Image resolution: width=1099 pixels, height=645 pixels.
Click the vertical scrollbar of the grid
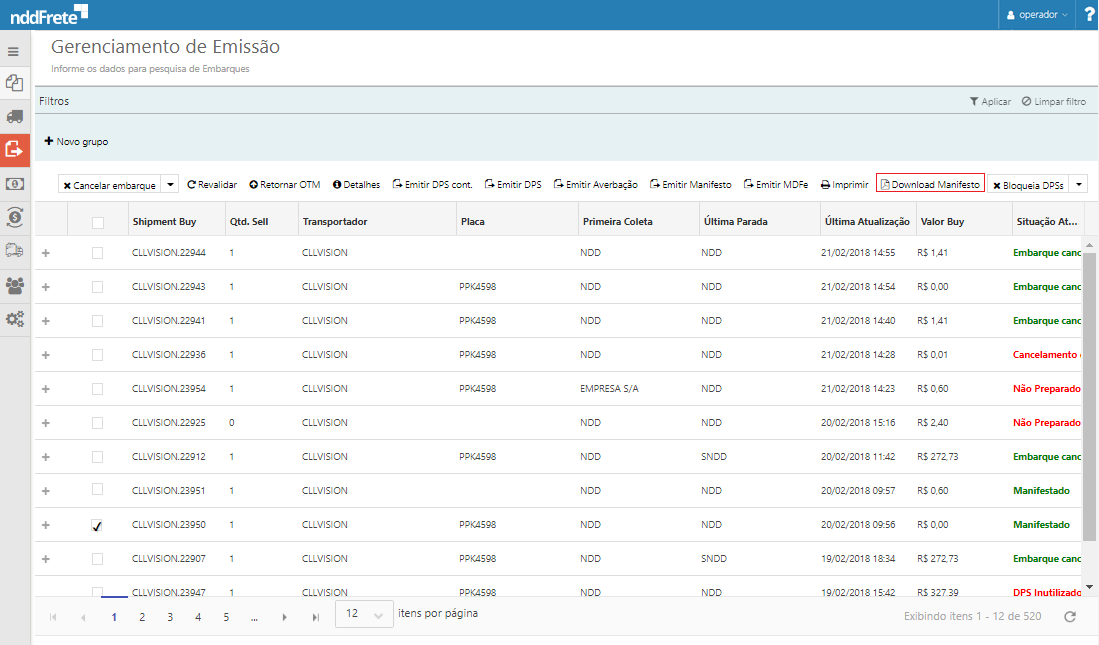pyautogui.click(x=1090, y=400)
